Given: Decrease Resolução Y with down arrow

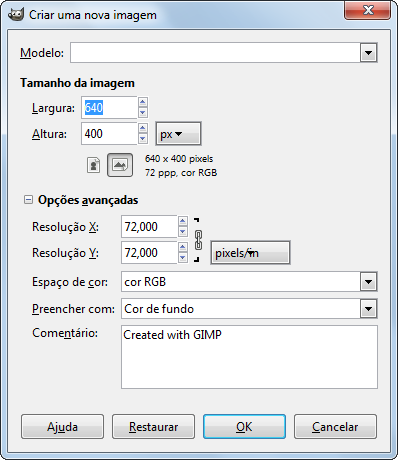Looking at the screenshot, I should pos(183,258).
